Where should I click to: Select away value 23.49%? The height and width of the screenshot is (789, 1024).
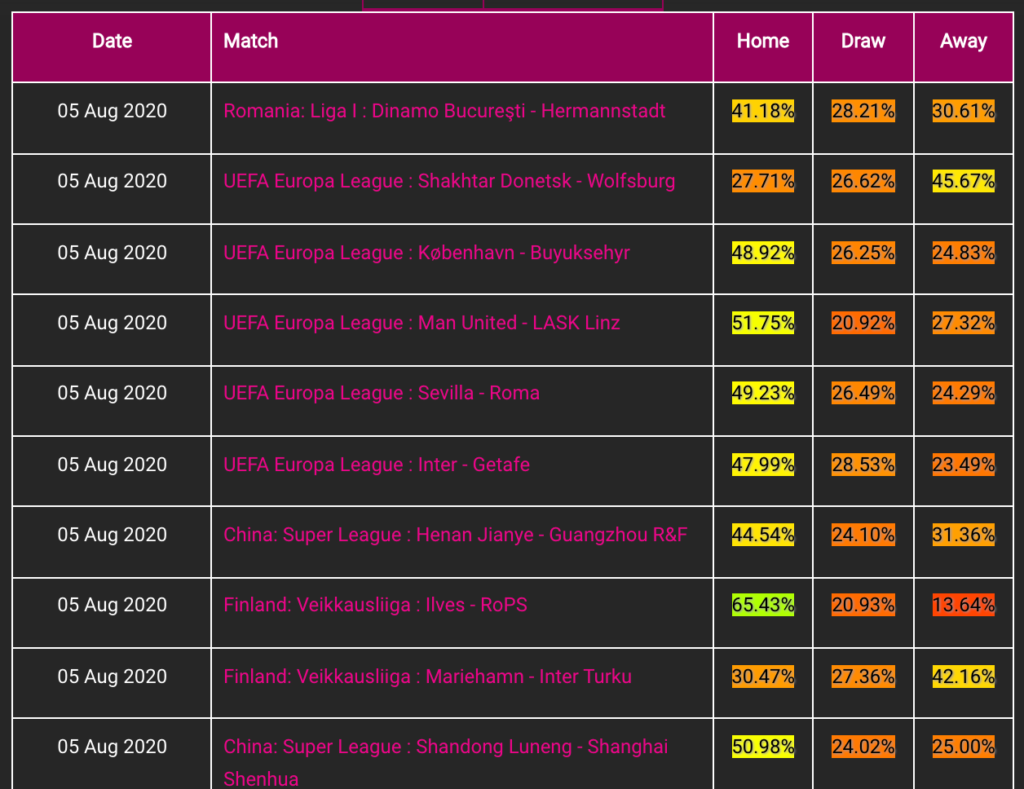pyautogui.click(x=963, y=464)
